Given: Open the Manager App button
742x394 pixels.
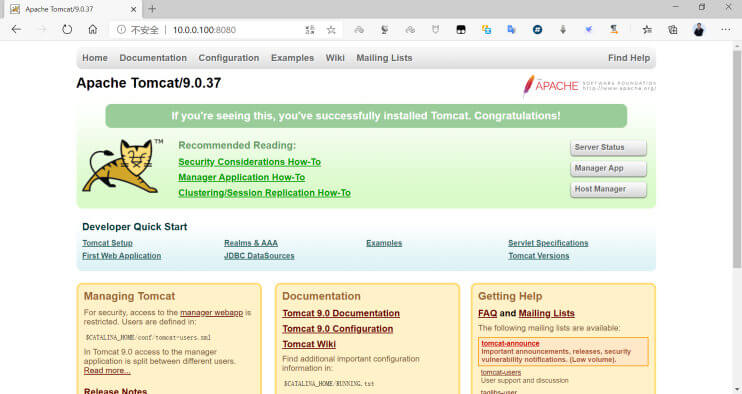Looking at the screenshot, I should [608, 168].
